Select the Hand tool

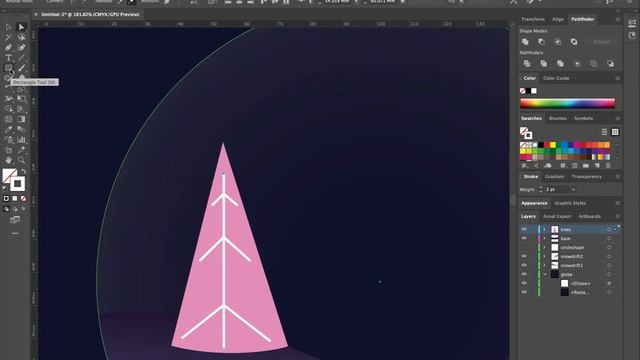[x=9, y=160]
